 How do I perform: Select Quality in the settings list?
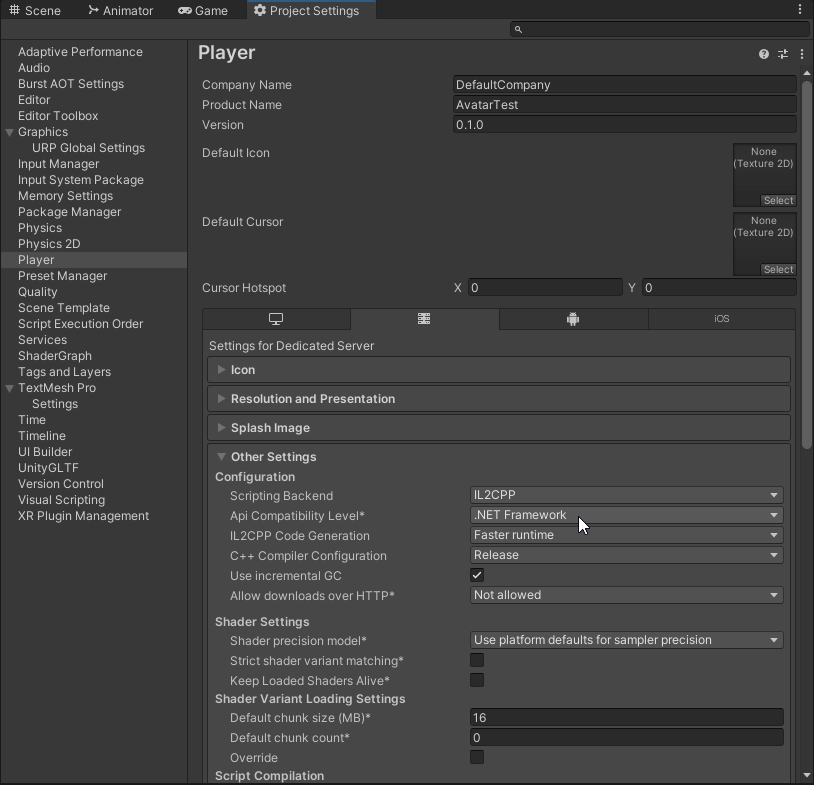pyautogui.click(x=38, y=292)
